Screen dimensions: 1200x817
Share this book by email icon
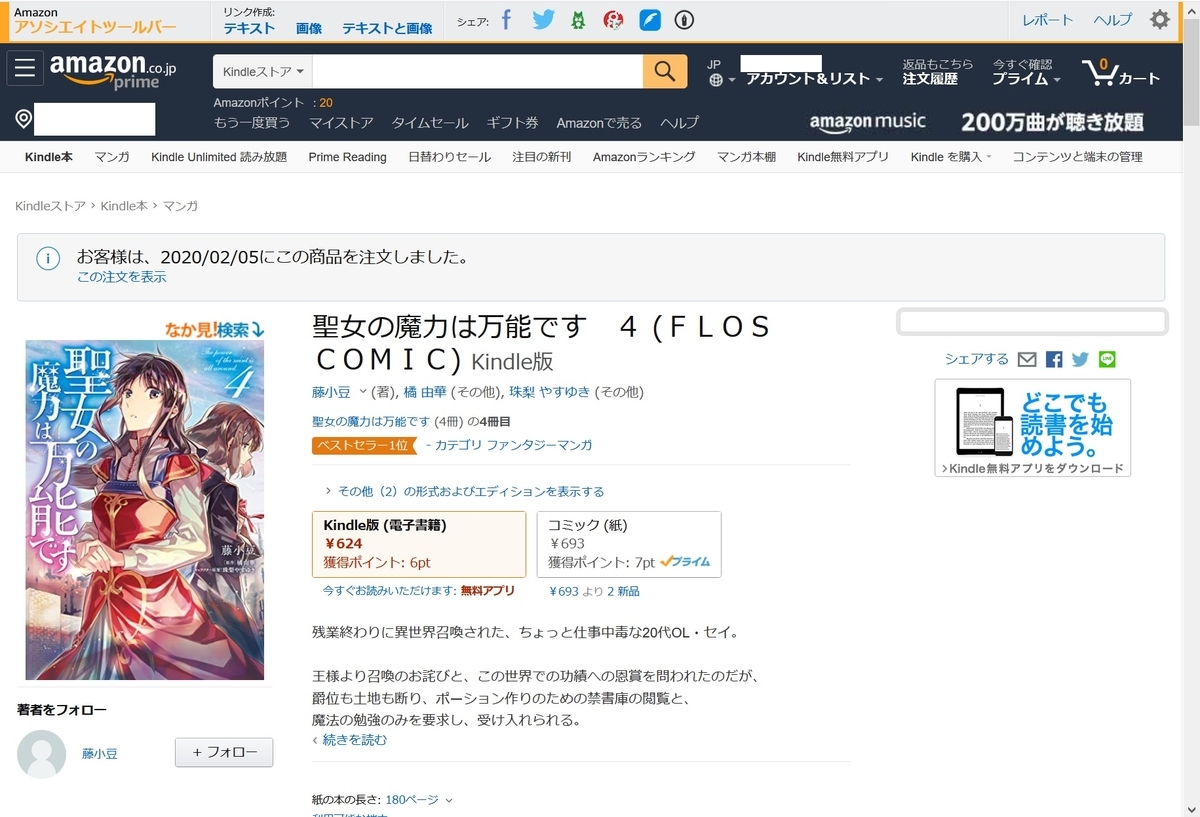1027,359
